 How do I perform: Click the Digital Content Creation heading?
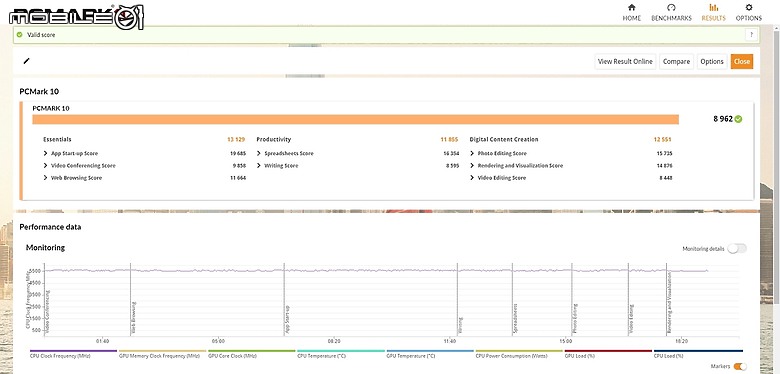tap(504, 140)
